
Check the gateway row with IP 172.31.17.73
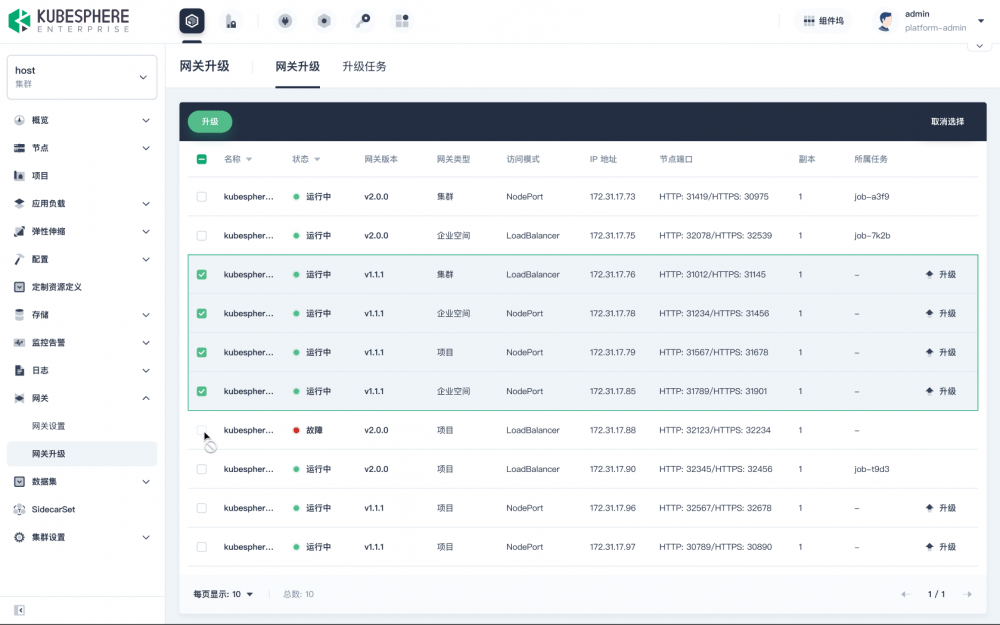pyautogui.click(x=202, y=197)
